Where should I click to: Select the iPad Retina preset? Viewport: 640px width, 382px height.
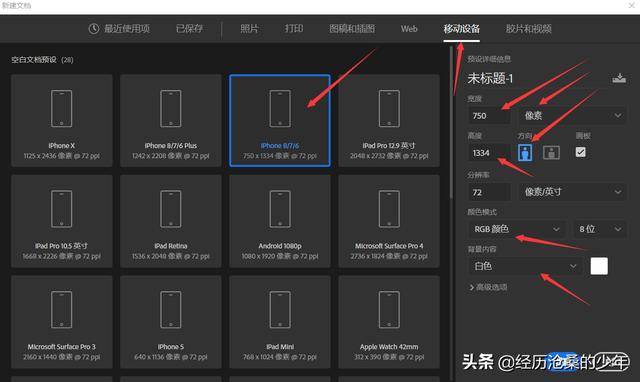[x=171, y=221]
